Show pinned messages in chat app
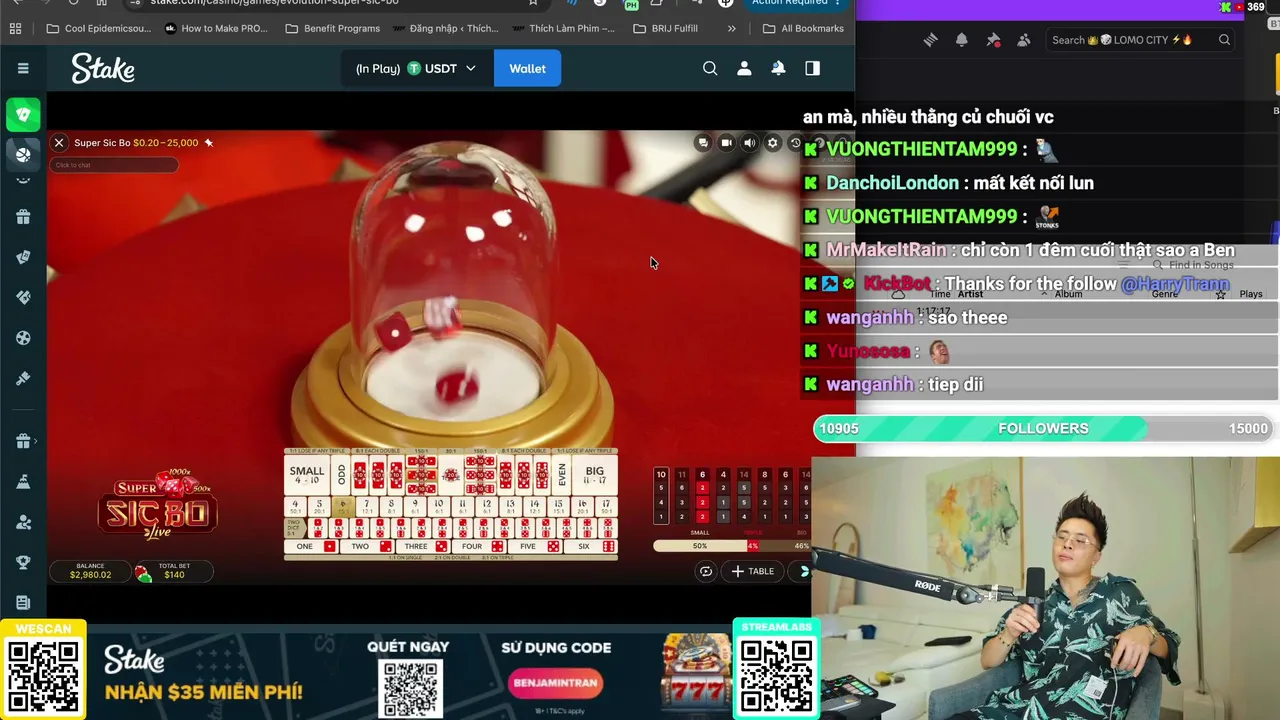This screenshot has width=1280, height=720. pos(993,40)
